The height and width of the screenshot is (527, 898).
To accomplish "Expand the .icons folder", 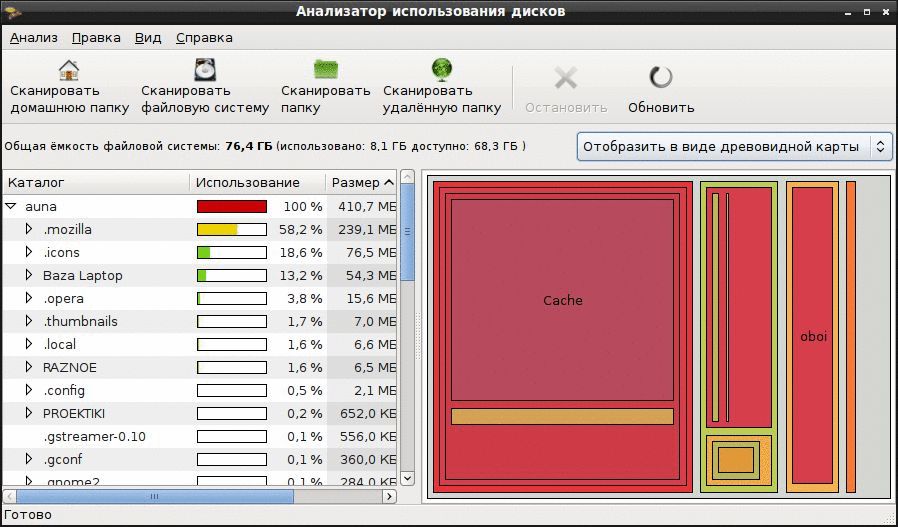I will coord(29,252).
